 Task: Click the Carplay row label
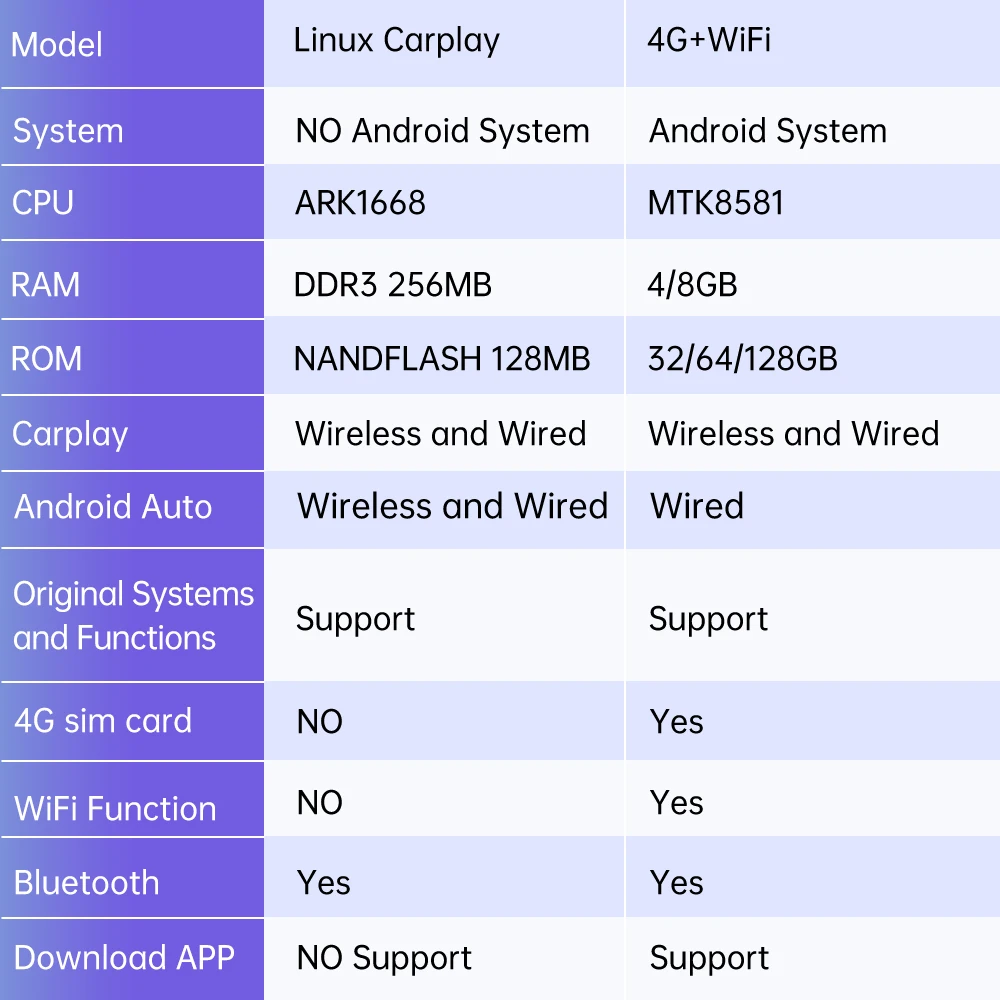click(x=70, y=435)
